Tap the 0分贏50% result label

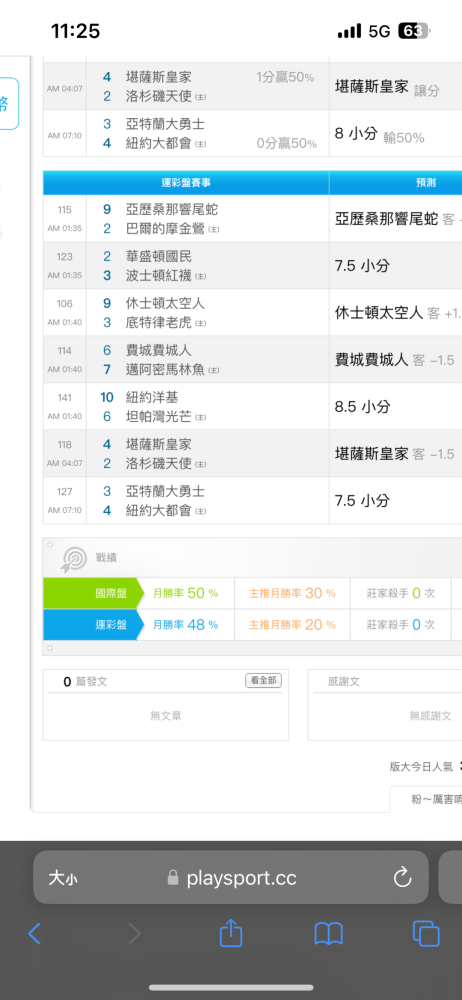click(287, 144)
